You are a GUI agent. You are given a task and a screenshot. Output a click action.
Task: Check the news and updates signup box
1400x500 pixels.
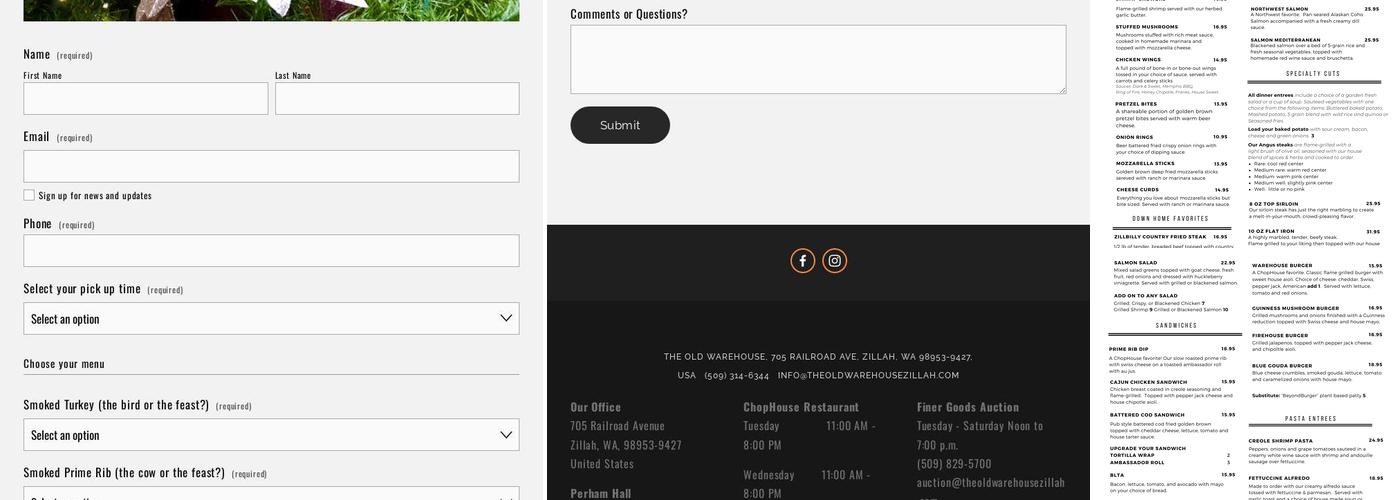(29, 195)
